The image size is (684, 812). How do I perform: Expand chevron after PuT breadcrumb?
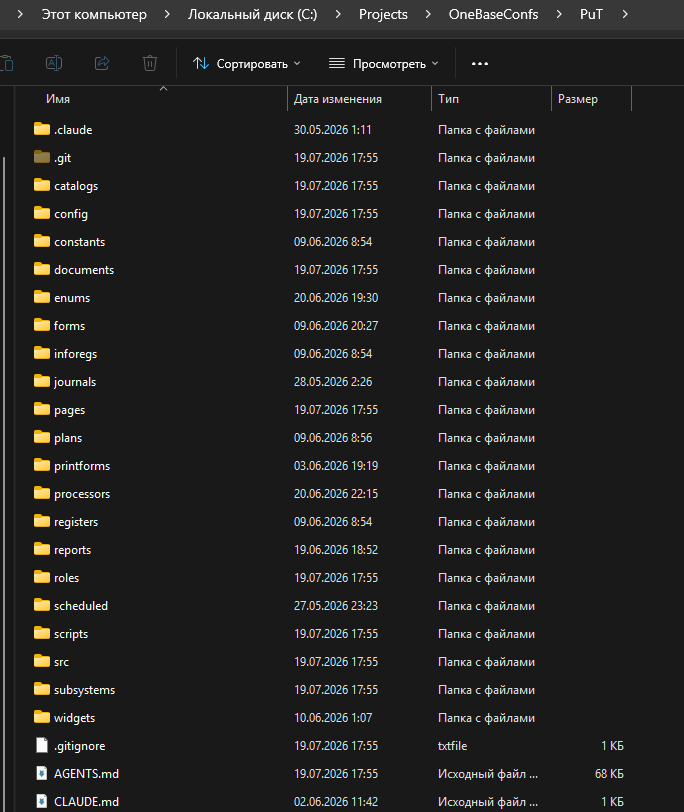625,14
